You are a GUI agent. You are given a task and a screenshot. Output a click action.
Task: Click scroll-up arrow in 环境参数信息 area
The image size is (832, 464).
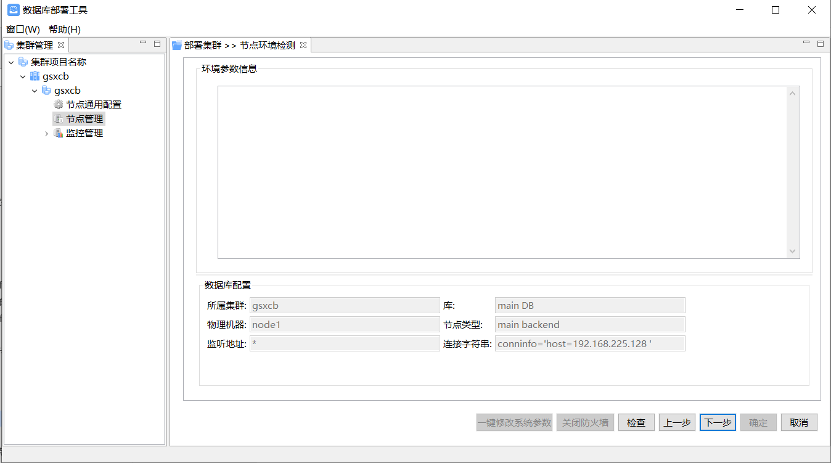click(x=792, y=93)
